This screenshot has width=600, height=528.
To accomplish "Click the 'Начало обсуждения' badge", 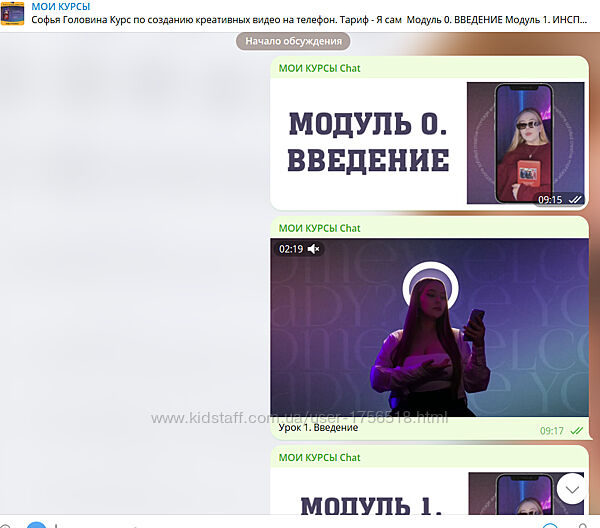I will 294,41.
